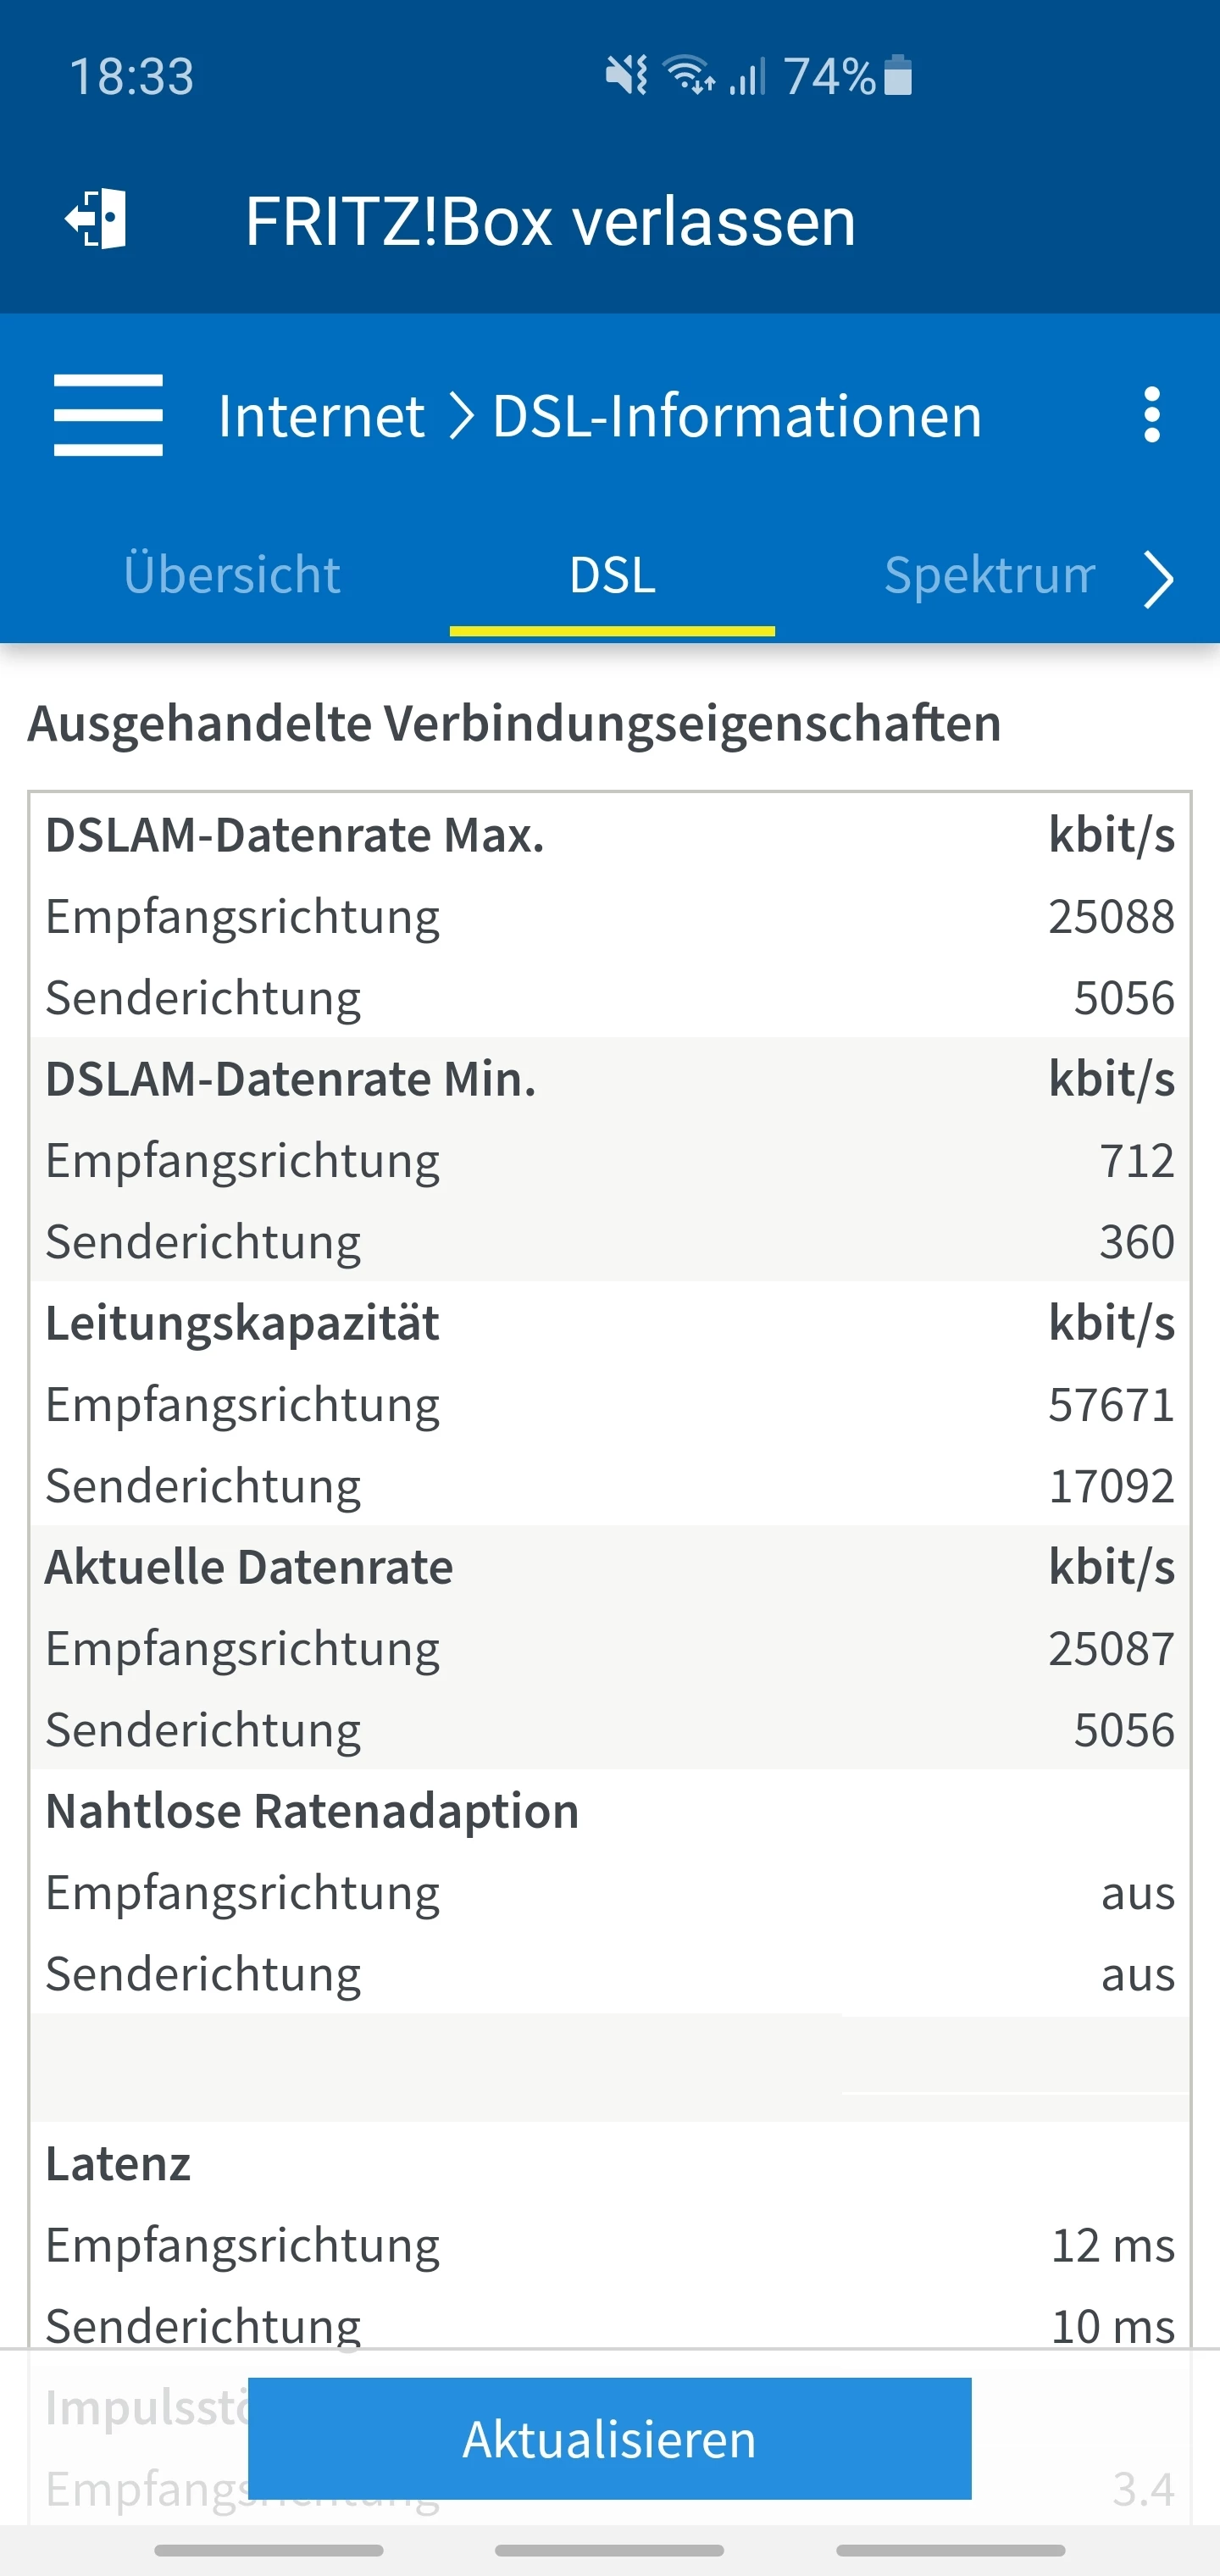Tap the Leitungskapazität Empfangsrichtung value 57671
The height and width of the screenshot is (2576, 1220).
click(1110, 1405)
